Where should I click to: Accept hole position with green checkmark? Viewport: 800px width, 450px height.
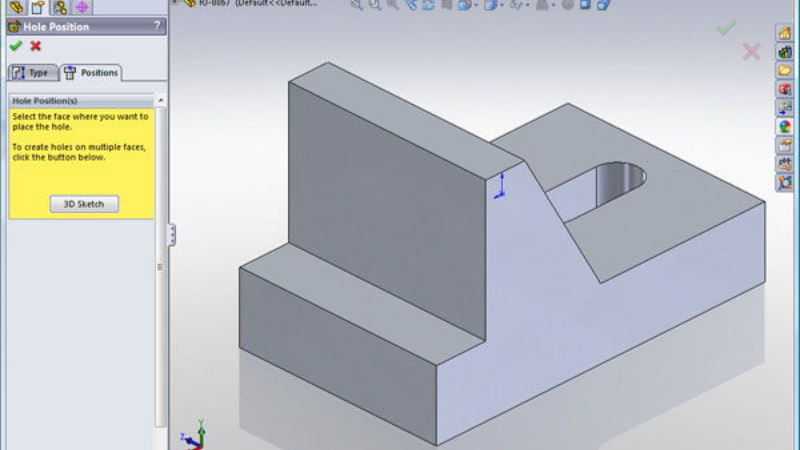[x=16, y=46]
